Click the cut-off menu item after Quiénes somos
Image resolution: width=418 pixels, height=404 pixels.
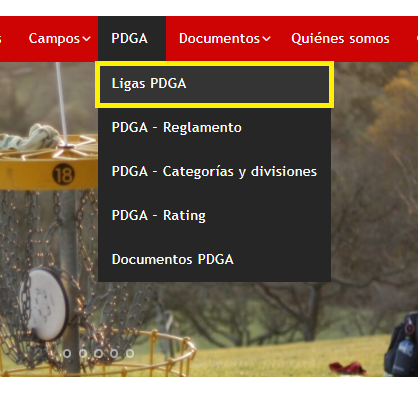tap(417, 38)
